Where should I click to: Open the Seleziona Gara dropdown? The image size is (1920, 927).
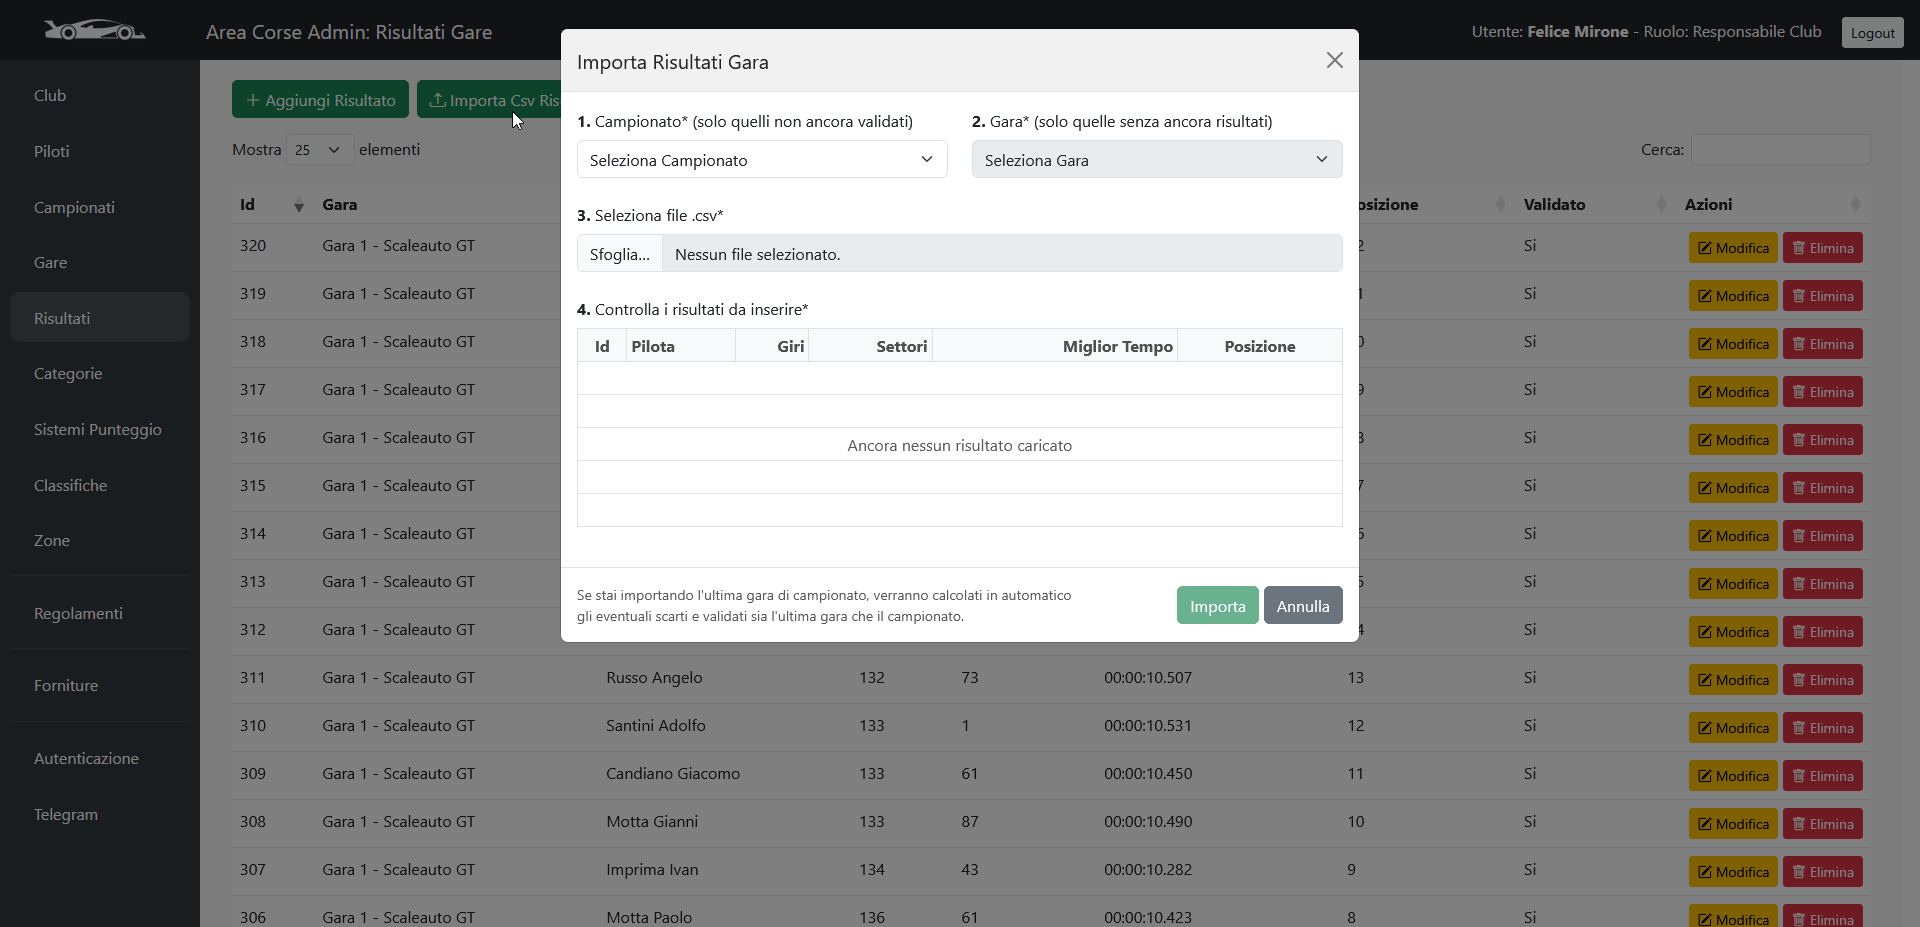click(1156, 160)
